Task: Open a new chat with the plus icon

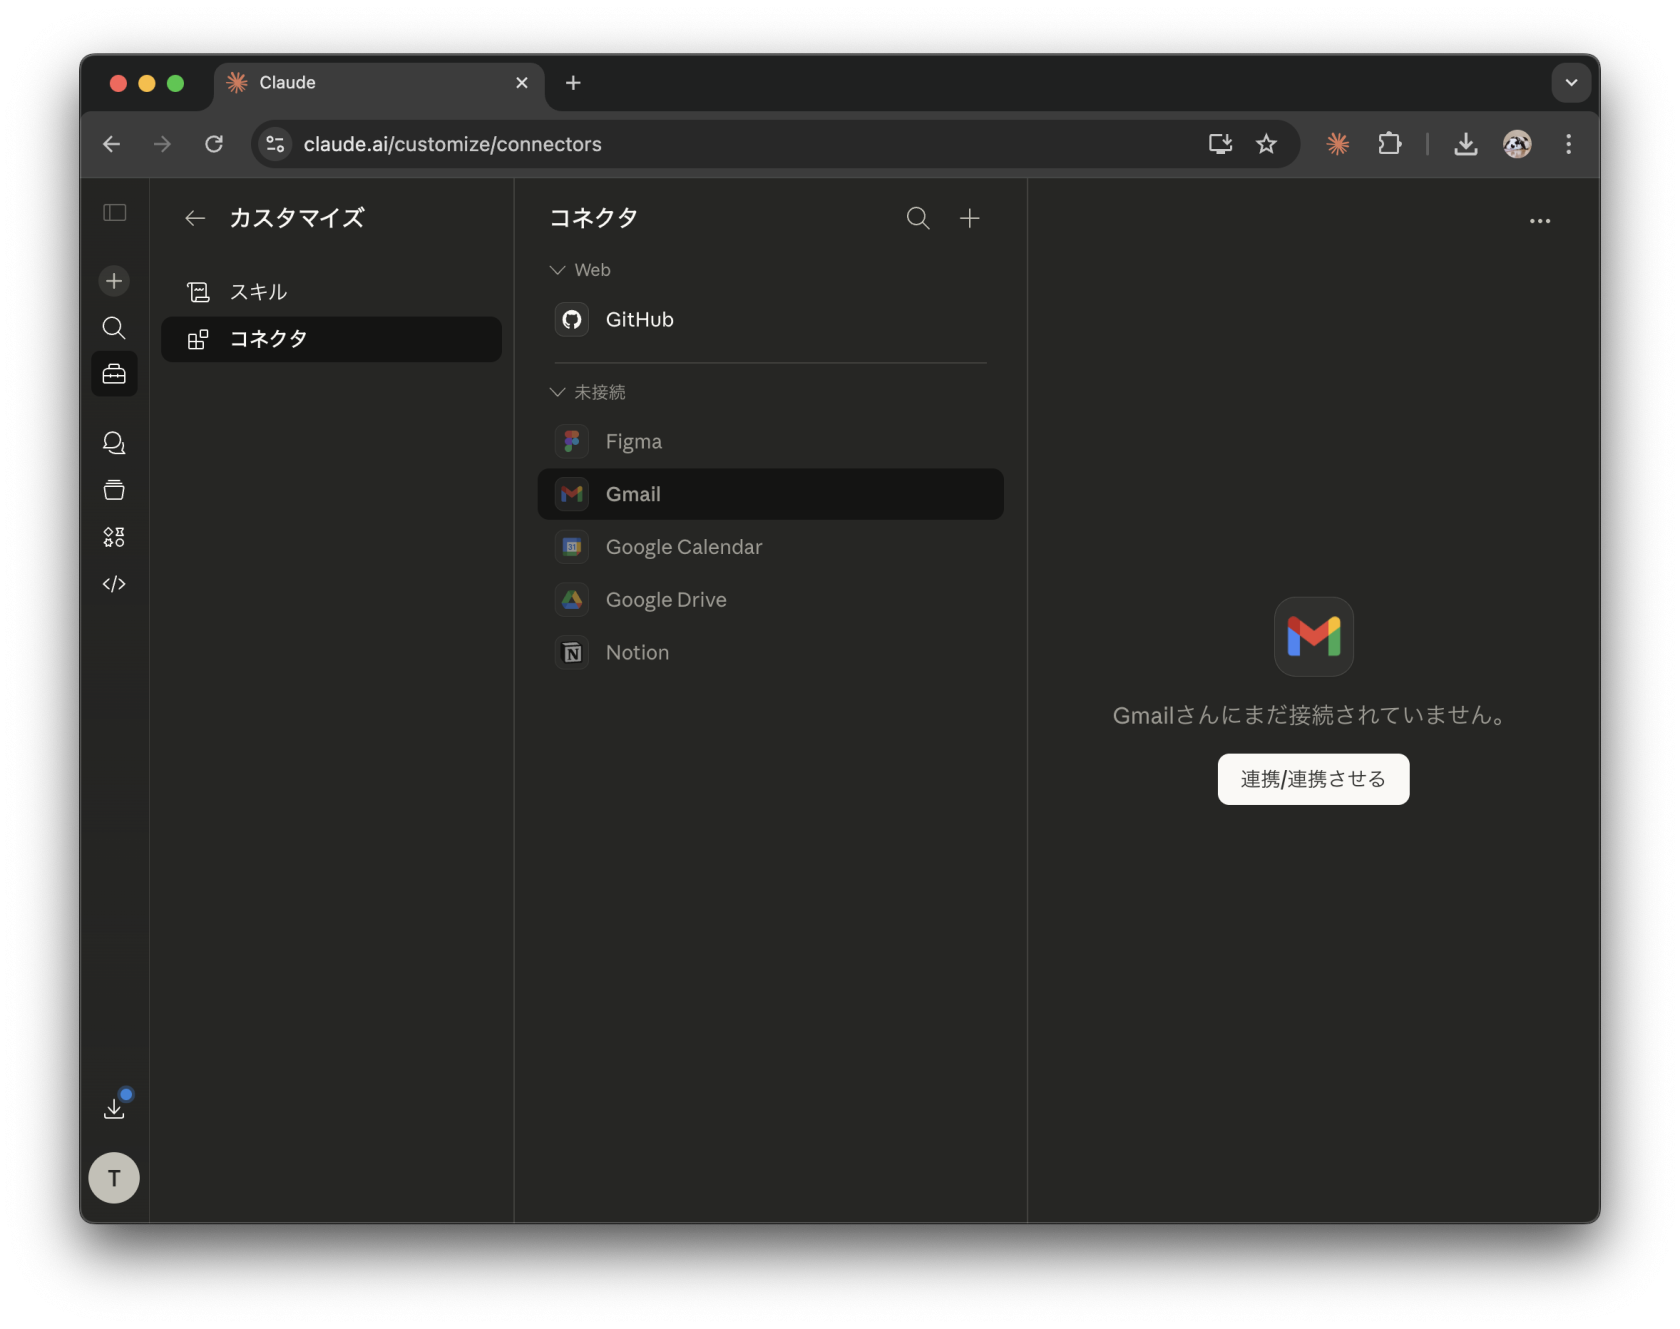Action: [x=114, y=280]
